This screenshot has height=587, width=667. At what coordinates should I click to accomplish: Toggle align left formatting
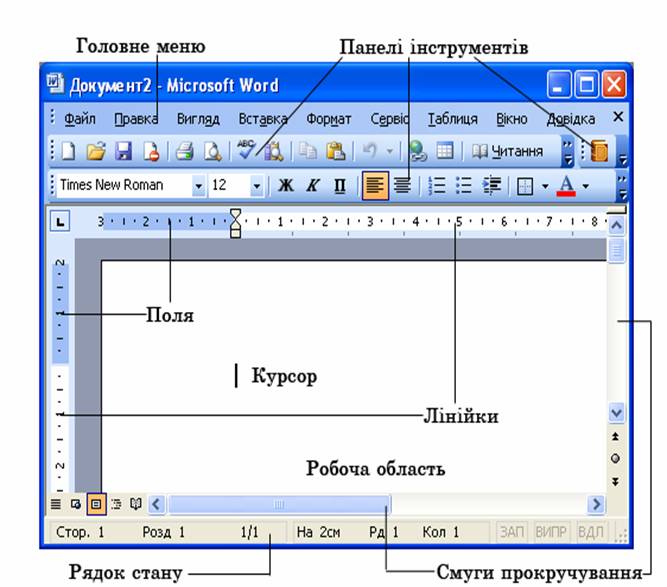(x=375, y=185)
